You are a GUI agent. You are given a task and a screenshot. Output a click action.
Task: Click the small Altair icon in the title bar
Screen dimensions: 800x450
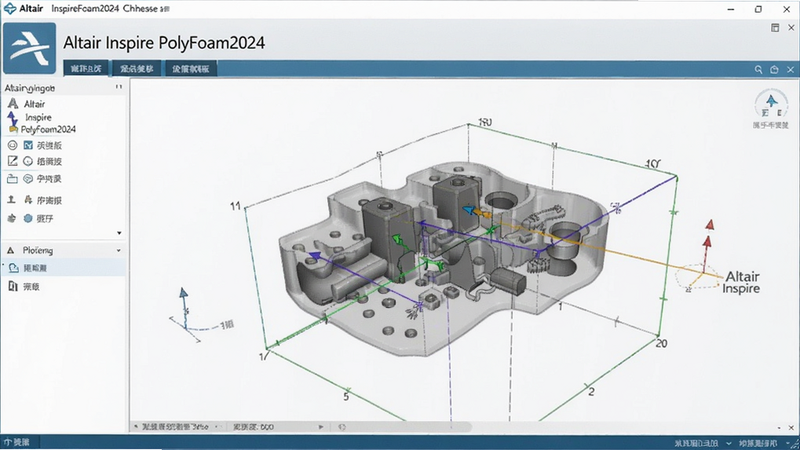pyautogui.click(x=10, y=9)
